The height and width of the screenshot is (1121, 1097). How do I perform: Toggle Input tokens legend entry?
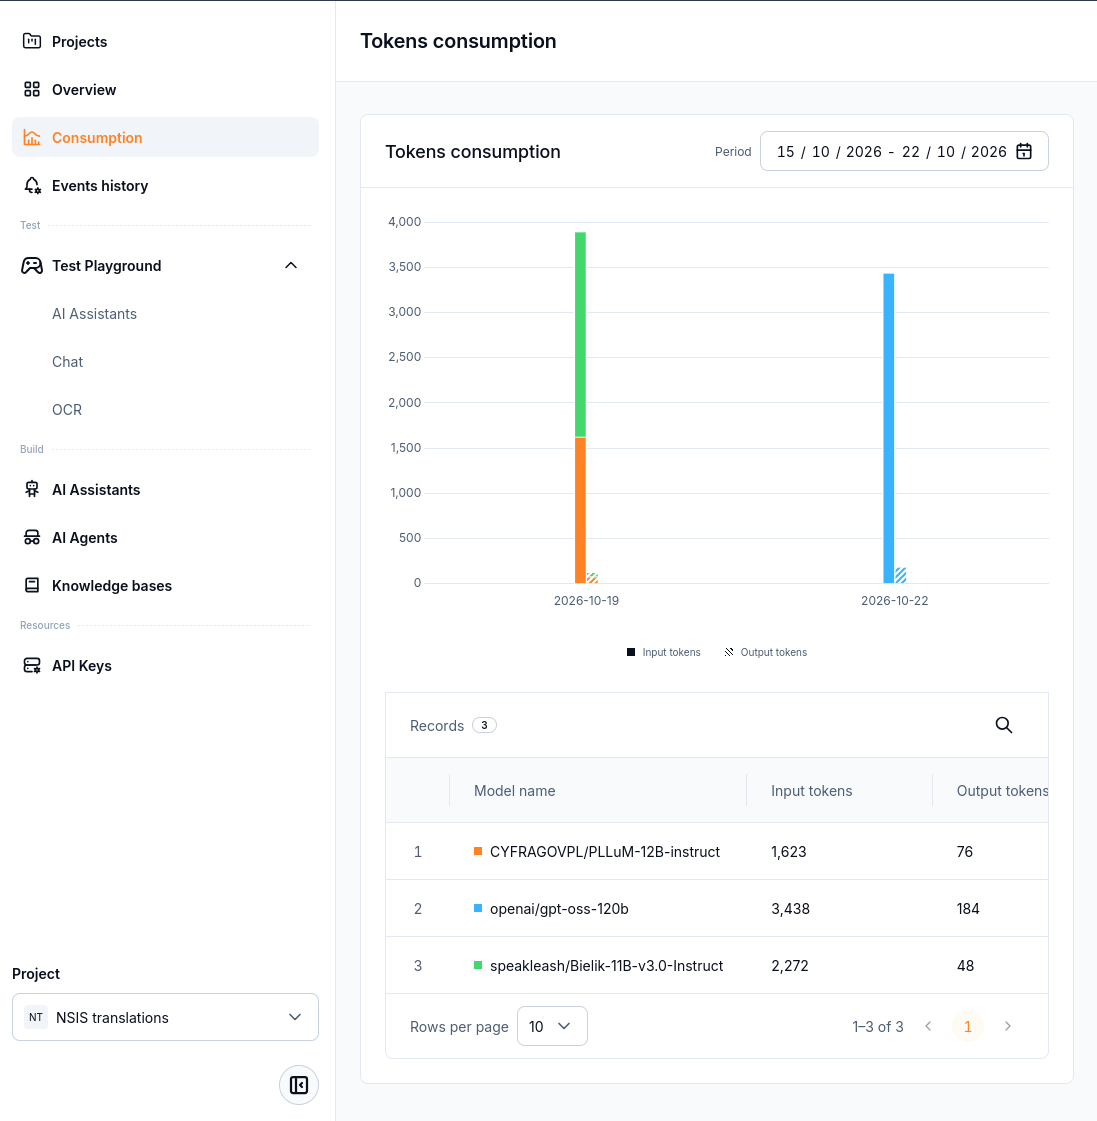pos(664,652)
